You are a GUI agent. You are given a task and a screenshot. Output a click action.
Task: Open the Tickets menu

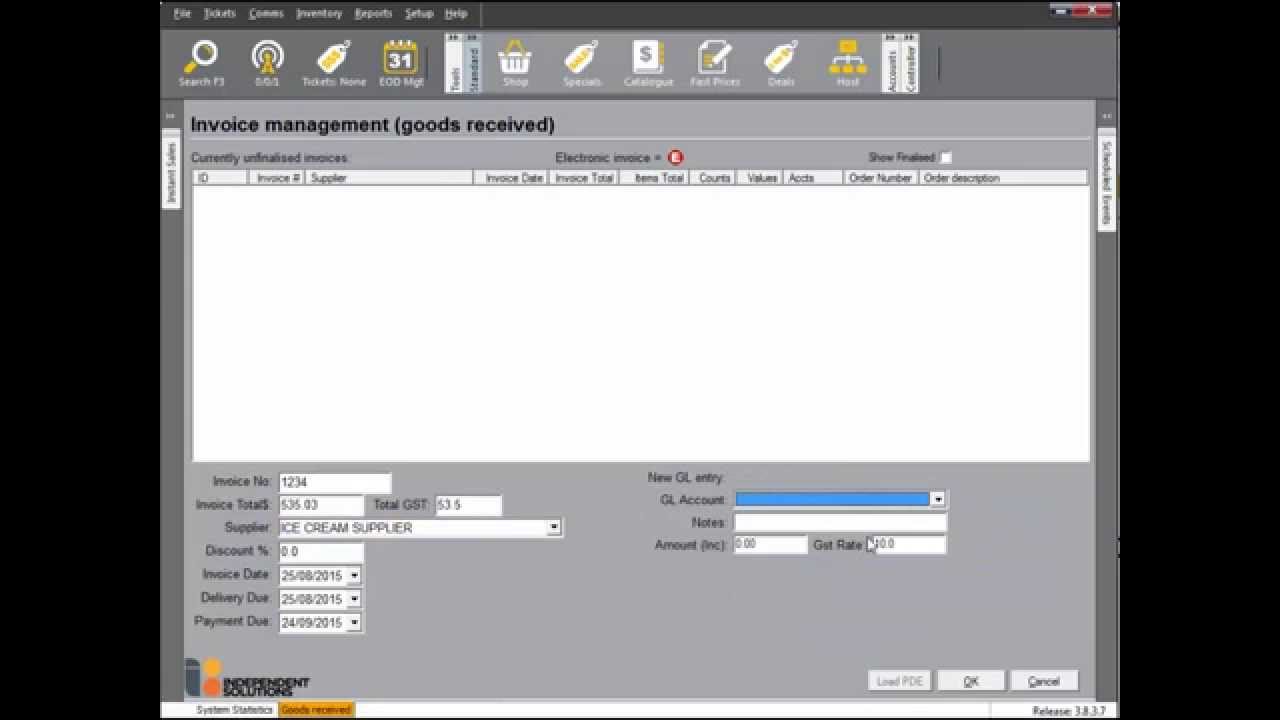tap(220, 13)
